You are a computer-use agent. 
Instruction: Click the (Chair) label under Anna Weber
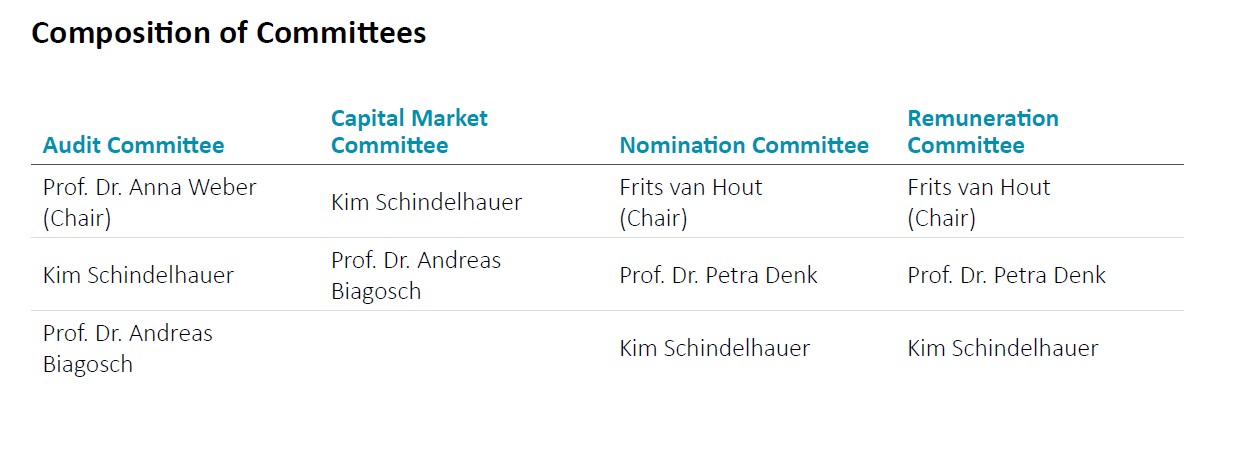77,219
